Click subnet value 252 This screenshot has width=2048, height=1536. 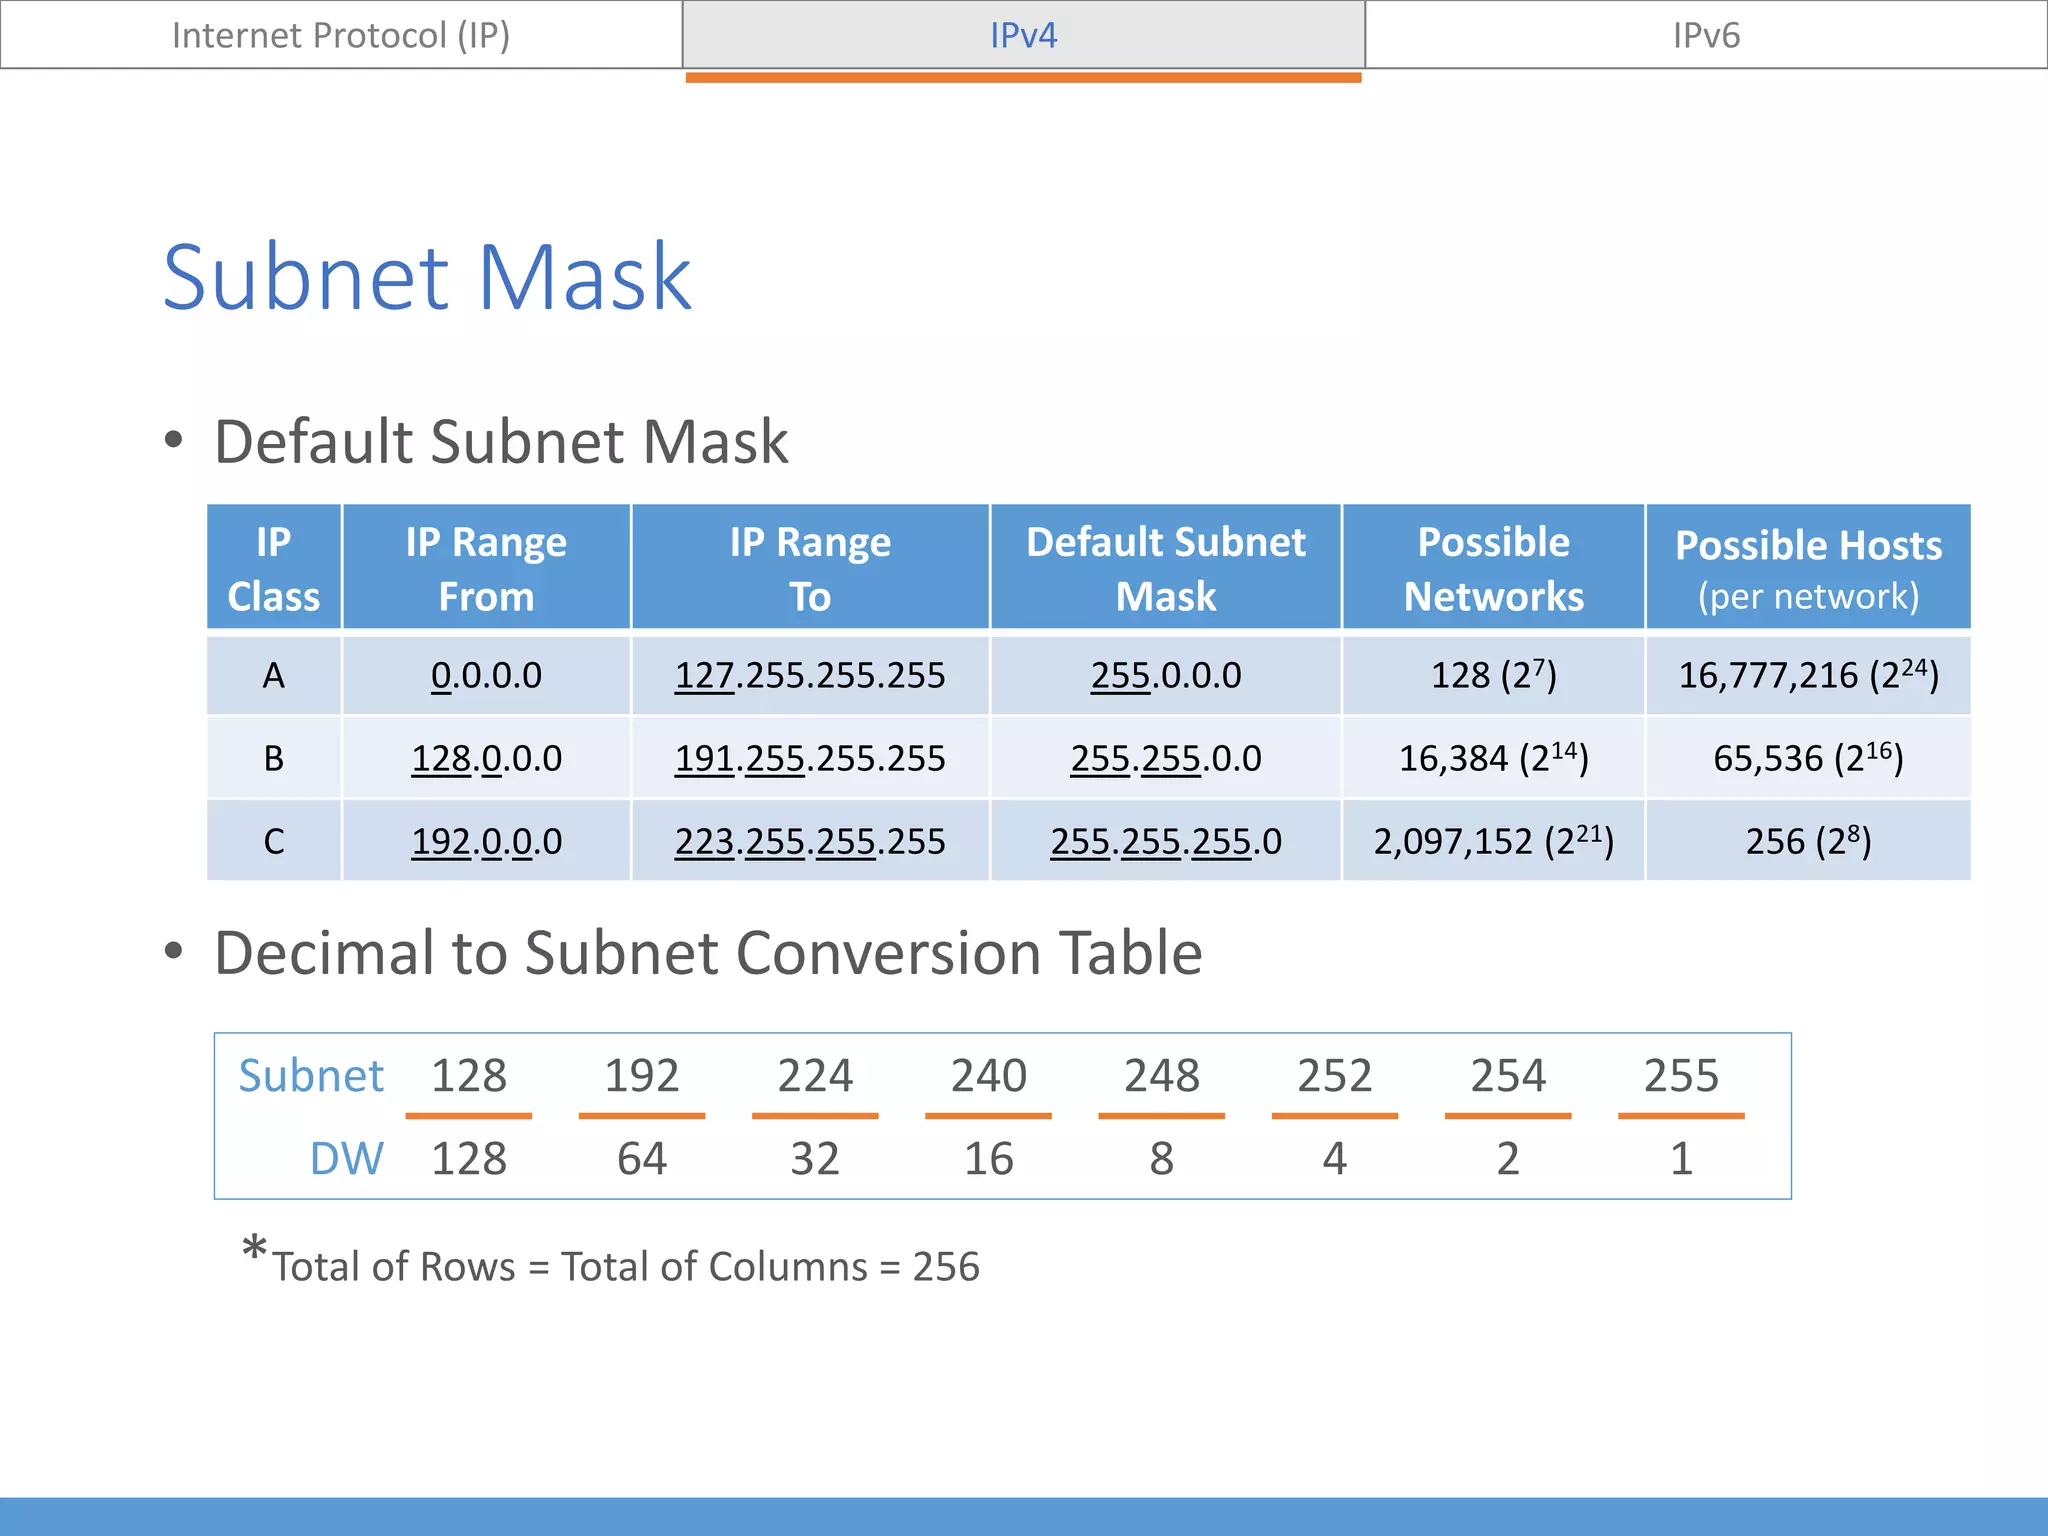tap(1335, 1076)
